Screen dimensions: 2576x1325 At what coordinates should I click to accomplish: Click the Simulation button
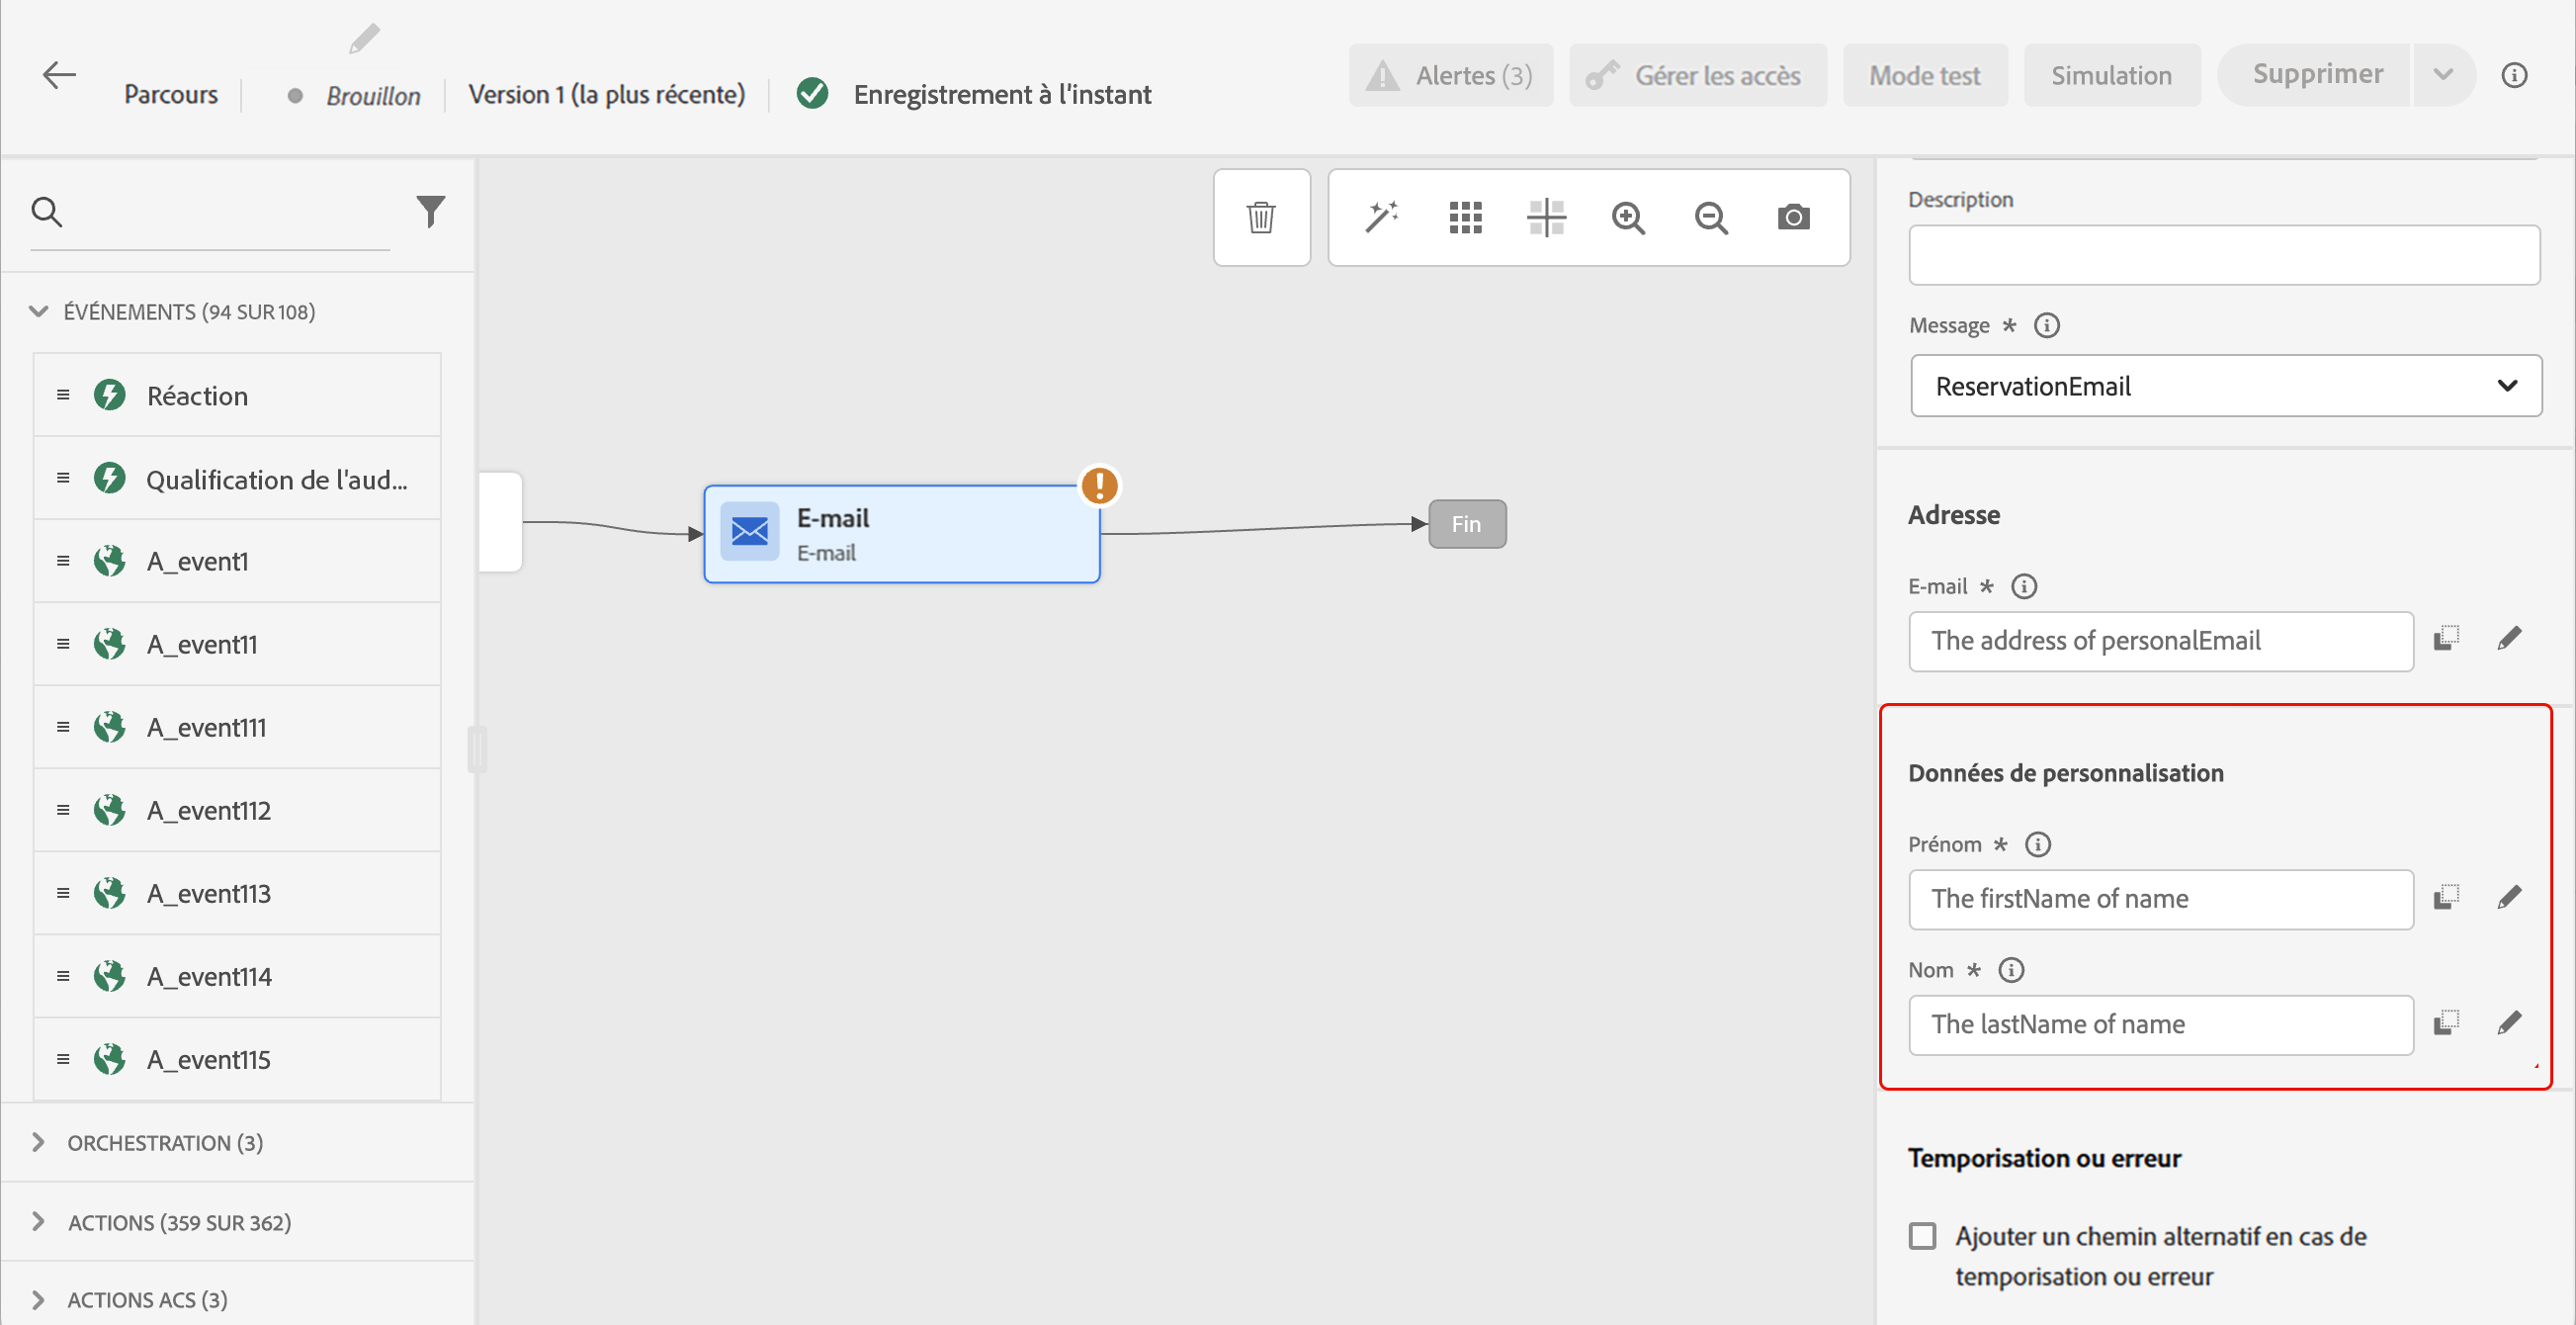point(2111,76)
